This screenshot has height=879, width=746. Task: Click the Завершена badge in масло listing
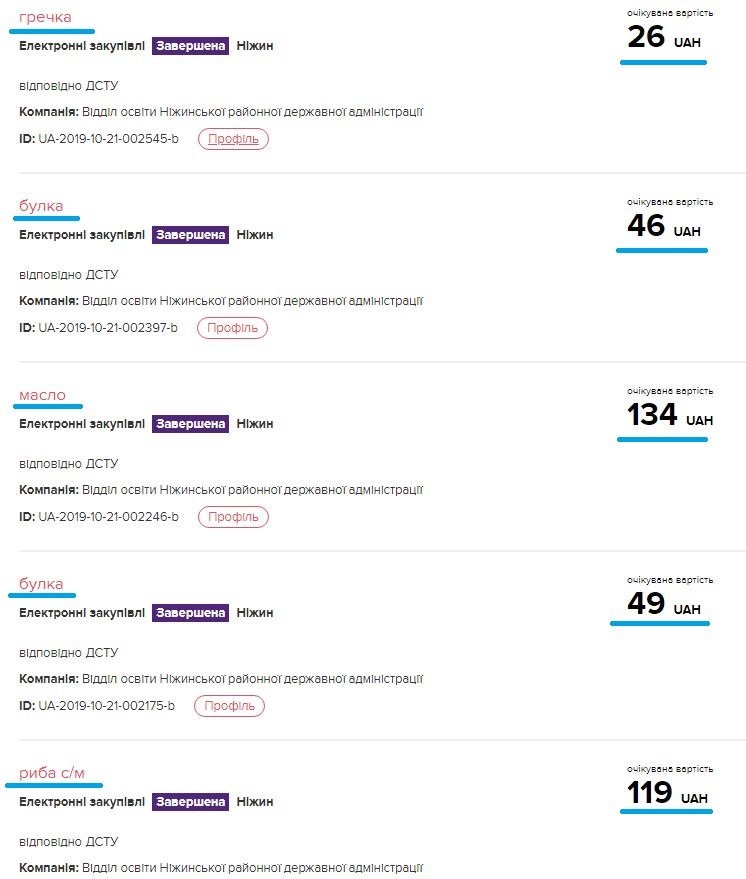click(x=190, y=424)
